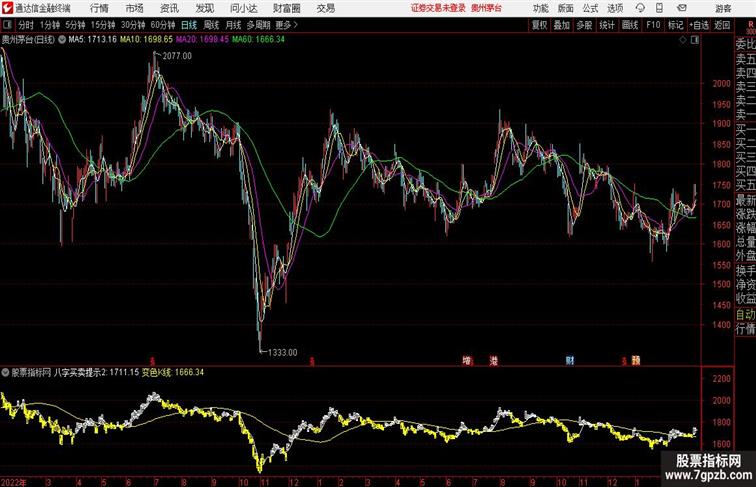756x487 pixels.
Task: Open the mail envelope icon
Action: 682,8
